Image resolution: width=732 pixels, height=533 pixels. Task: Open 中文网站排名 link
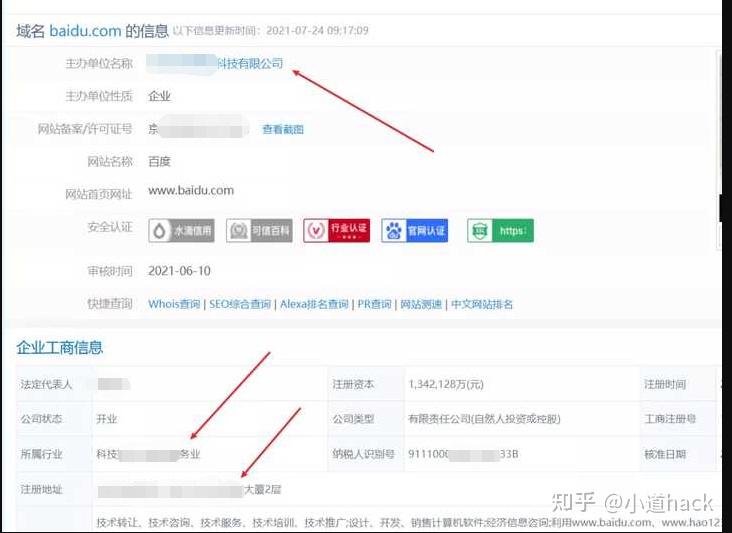pyautogui.click(x=482, y=304)
